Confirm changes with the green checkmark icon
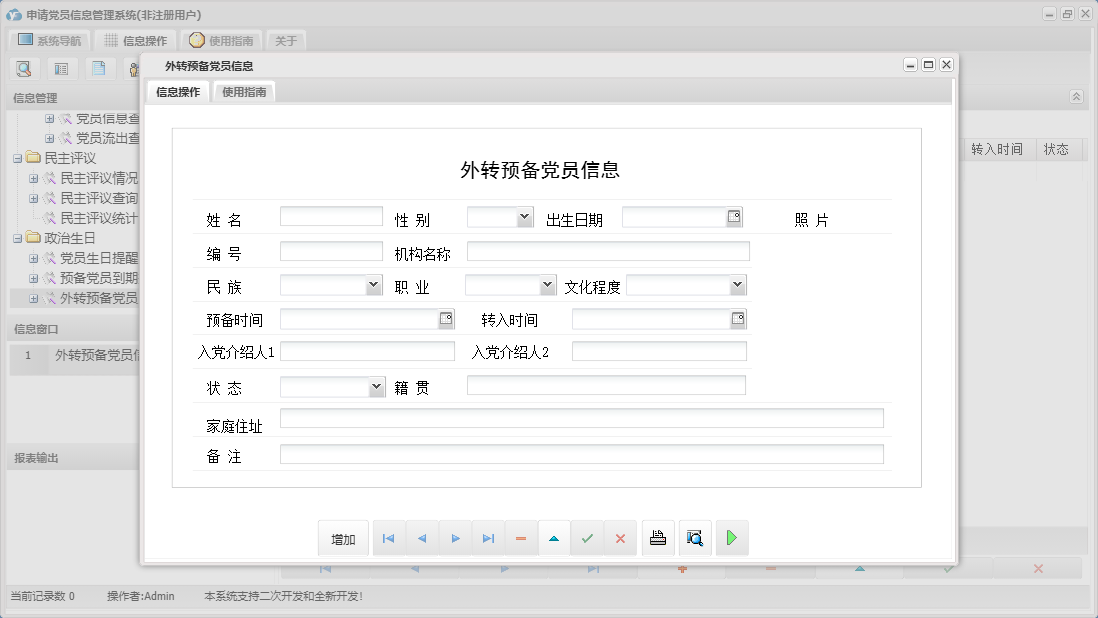The width and height of the screenshot is (1098, 618). coord(587,538)
